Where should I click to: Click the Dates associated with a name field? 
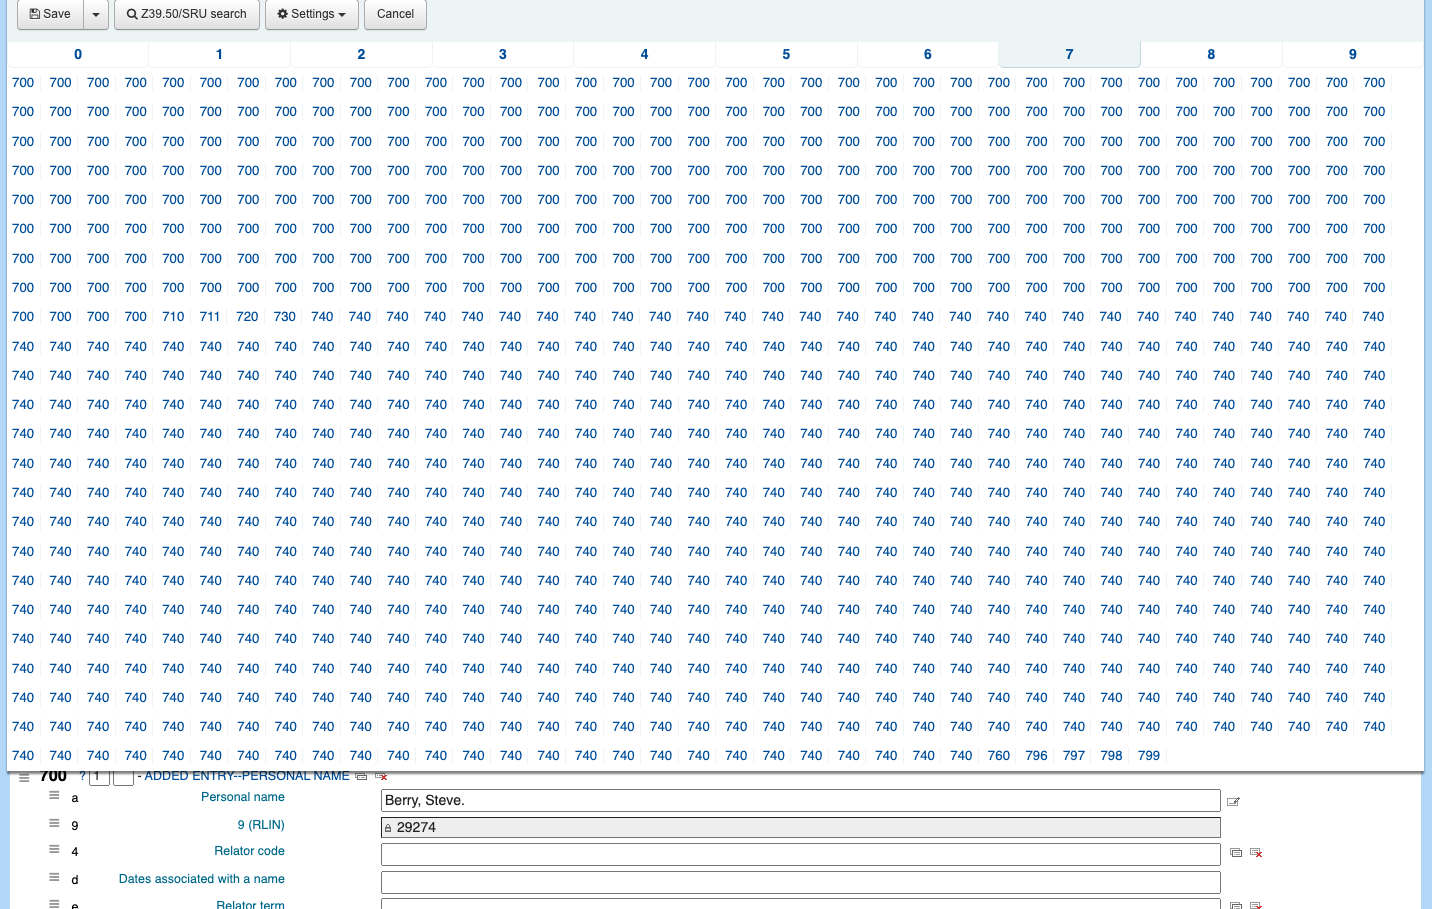point(800,882)
